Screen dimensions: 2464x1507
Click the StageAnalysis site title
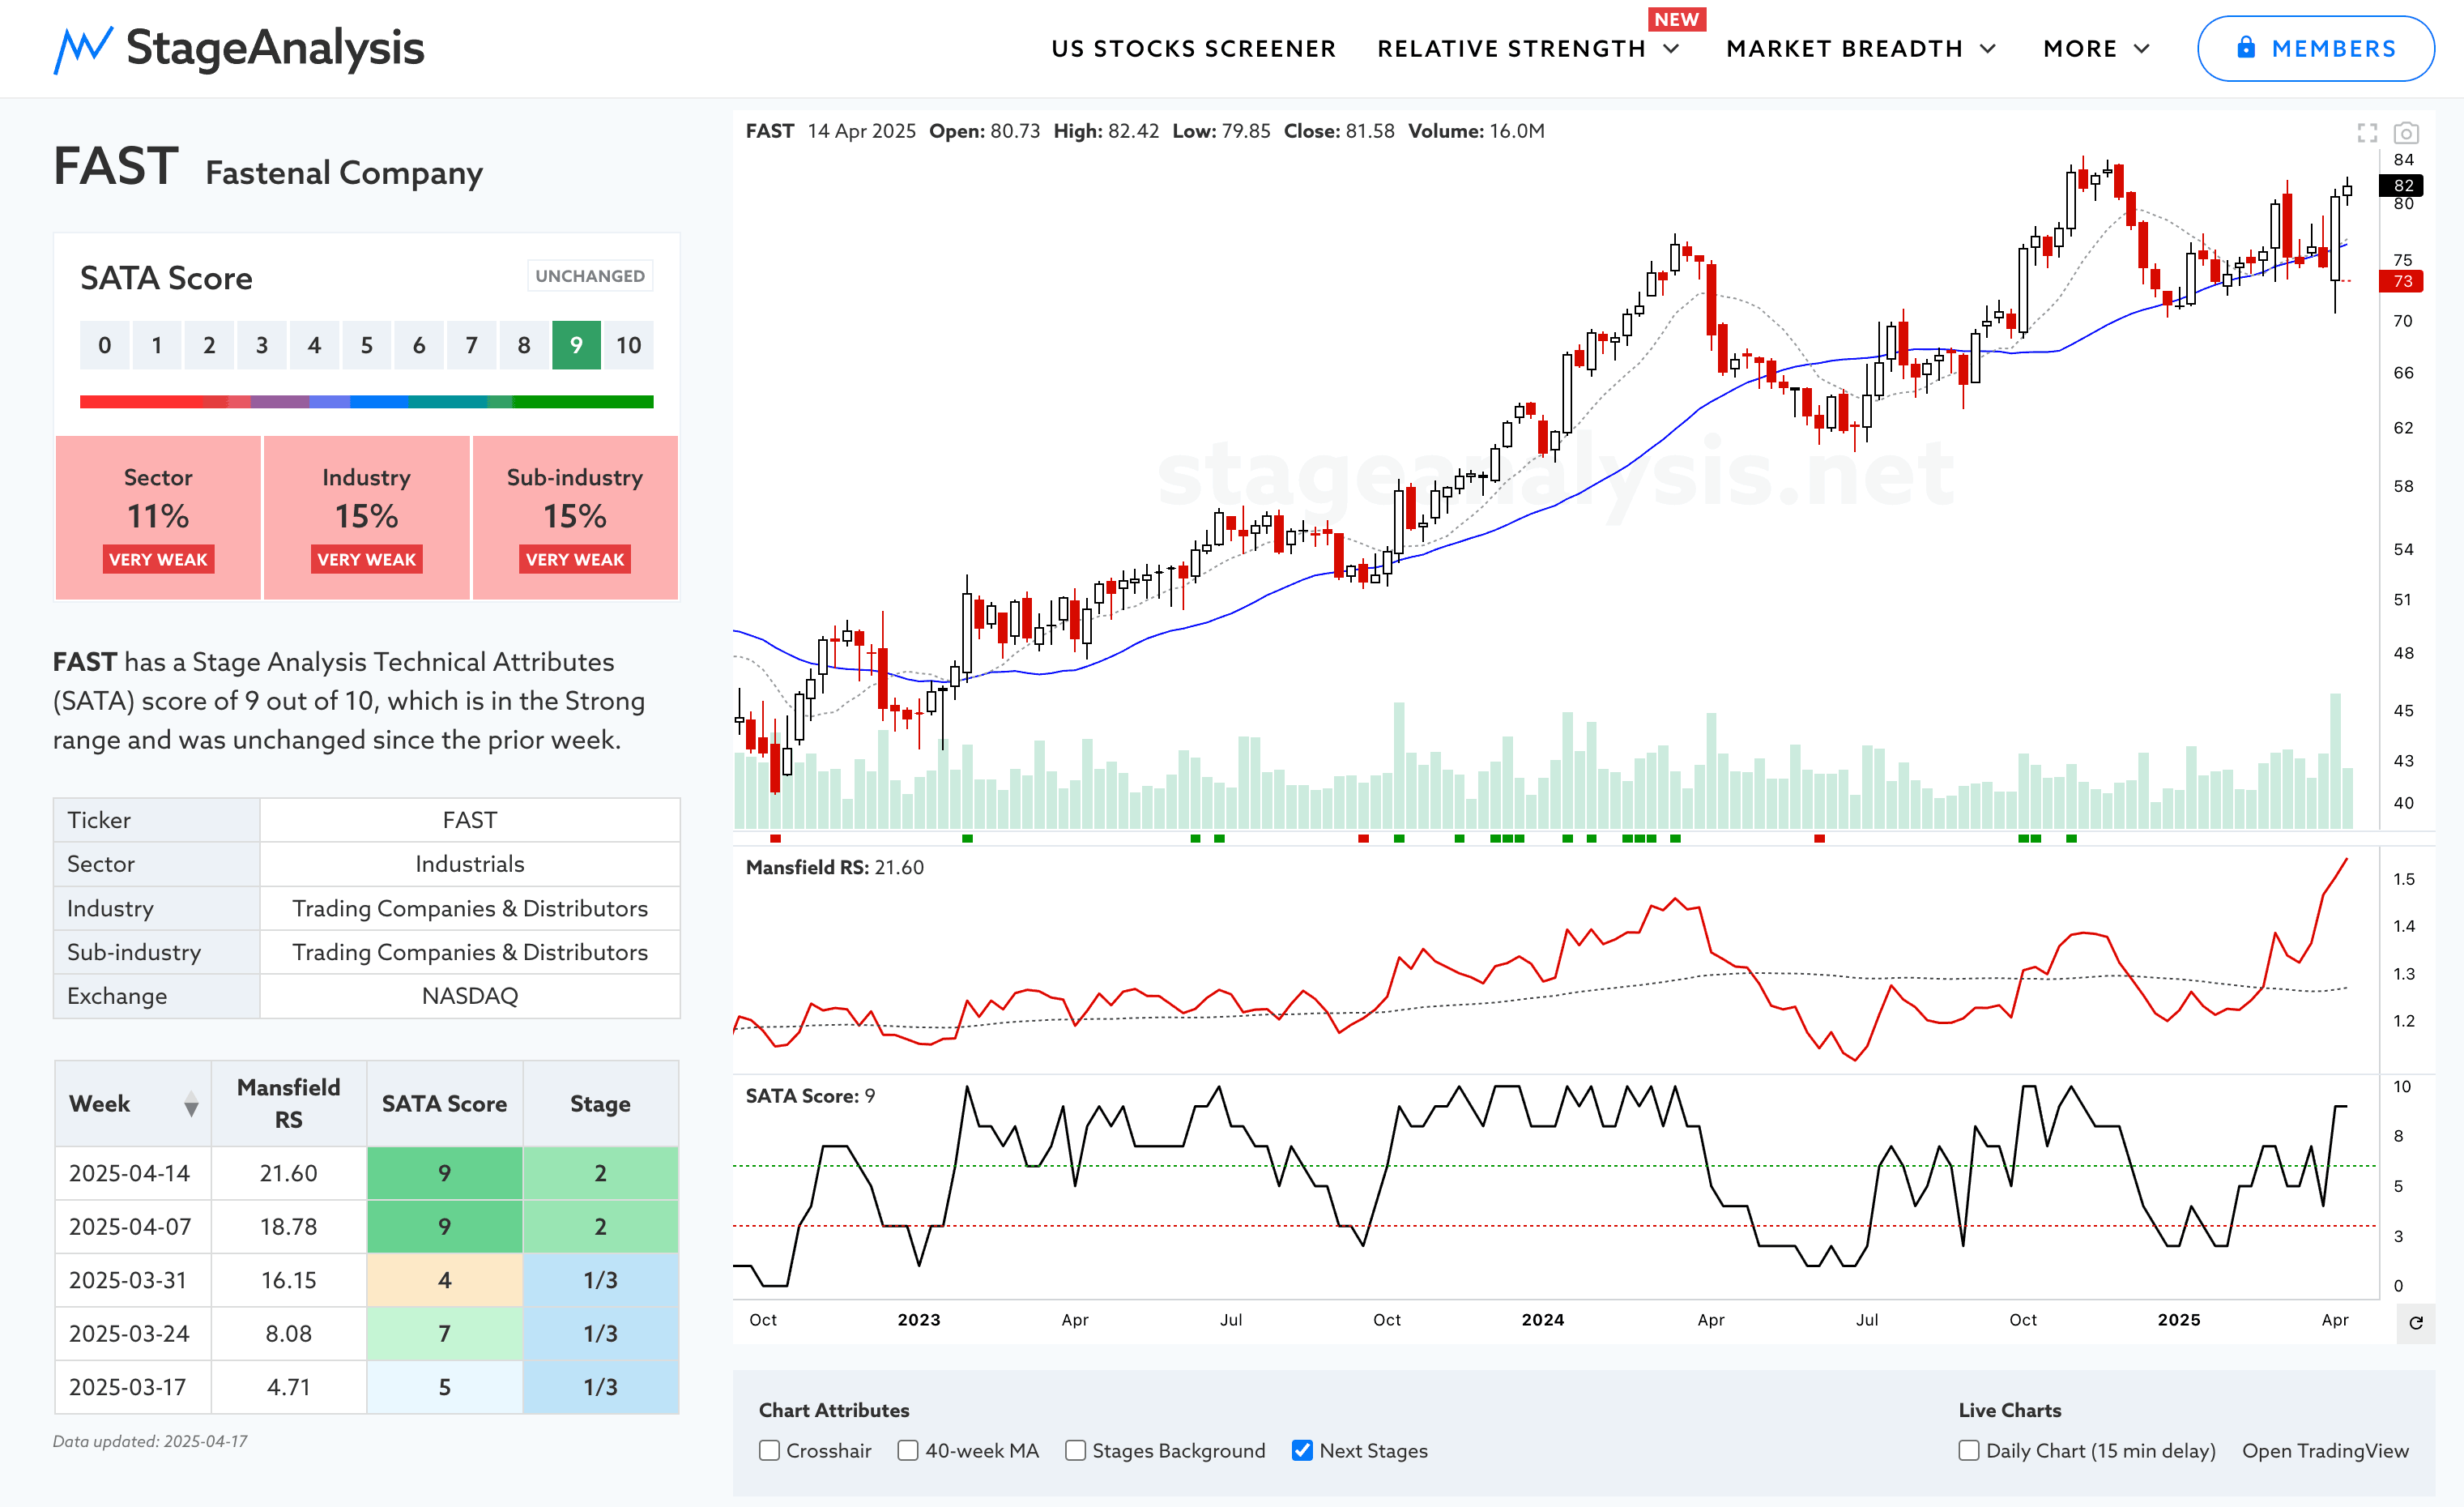[x=275, y=48]
